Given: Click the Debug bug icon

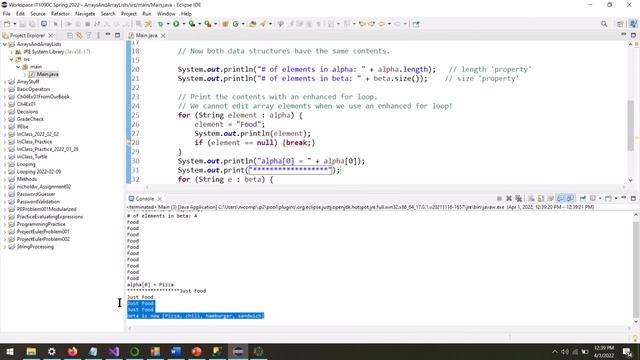Looking at the screenshot, I should coord(160,24).
